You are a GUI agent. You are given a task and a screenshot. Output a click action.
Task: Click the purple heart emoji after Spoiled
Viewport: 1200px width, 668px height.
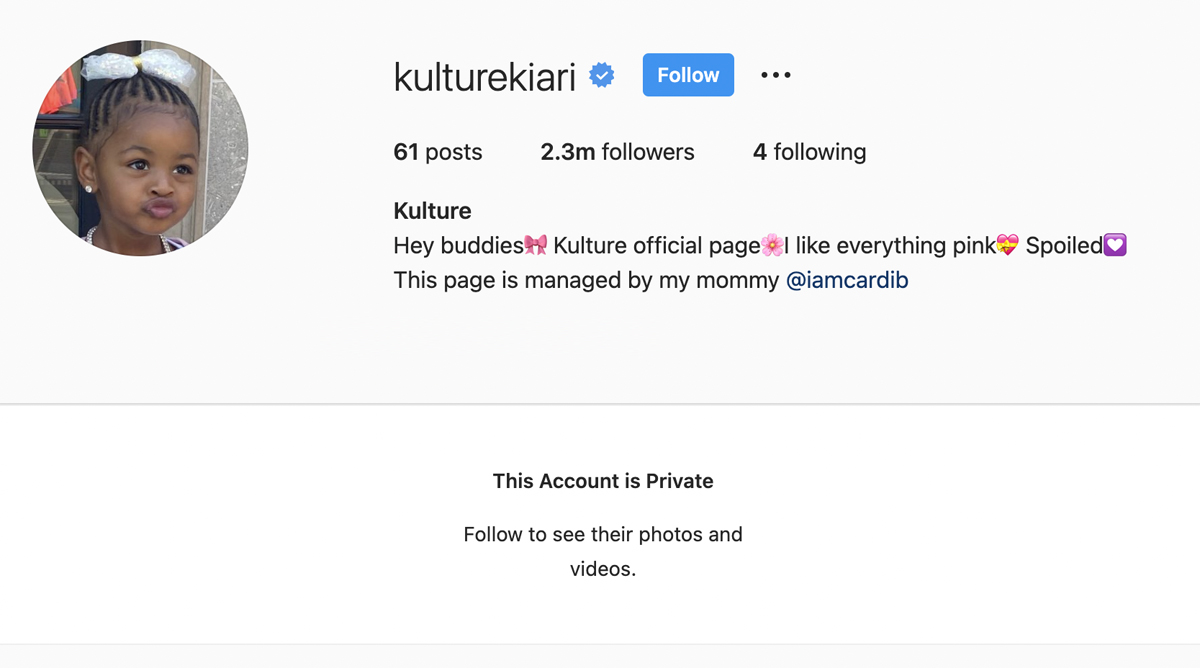point(1115,245)
